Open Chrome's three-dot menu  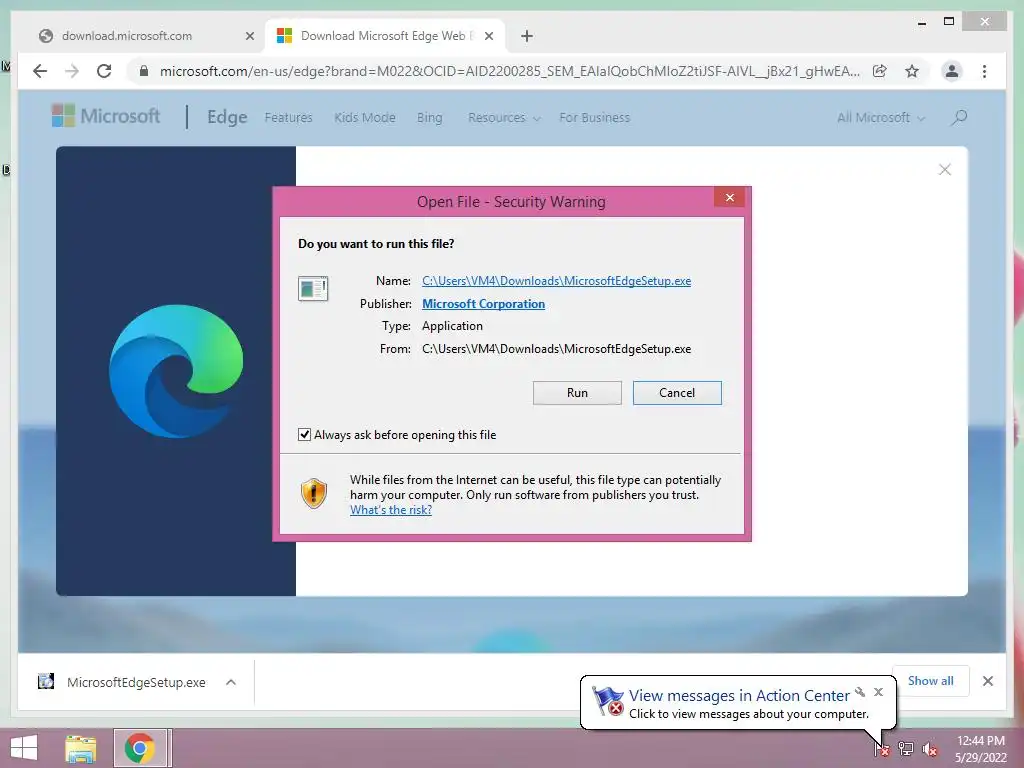pyautogui.click(x=984, y=71)
